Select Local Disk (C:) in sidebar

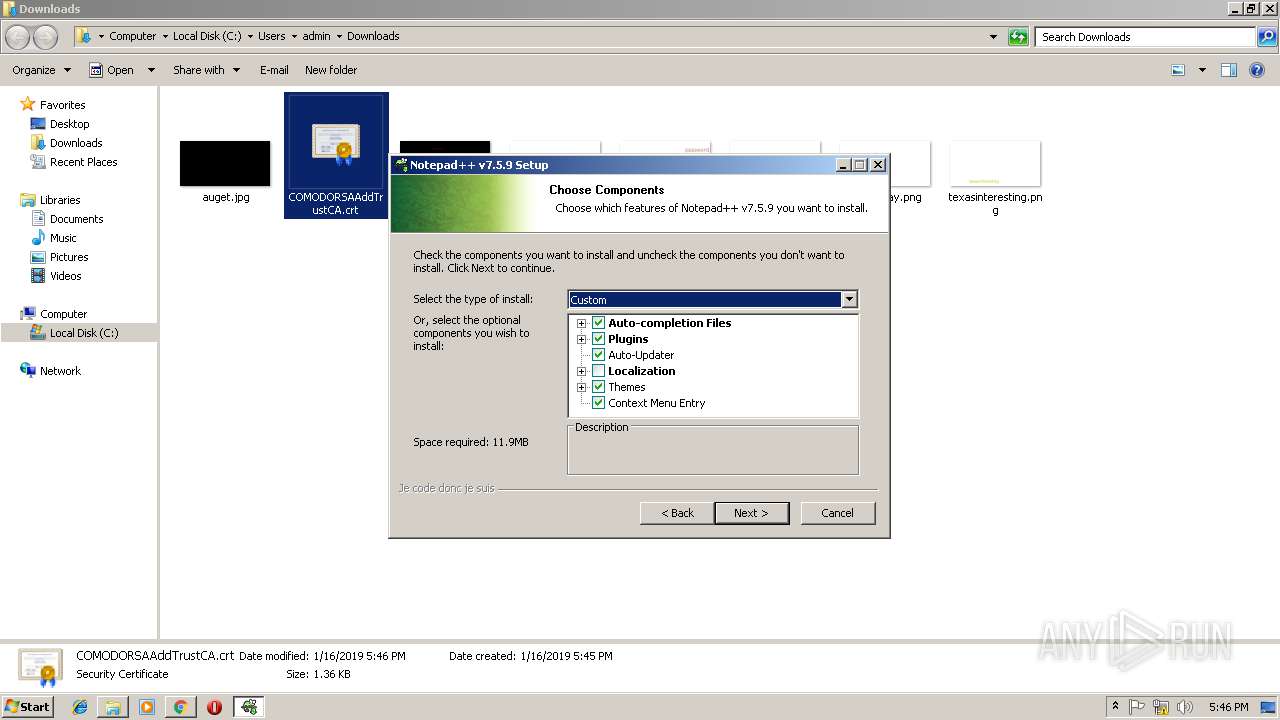(84, 333)
